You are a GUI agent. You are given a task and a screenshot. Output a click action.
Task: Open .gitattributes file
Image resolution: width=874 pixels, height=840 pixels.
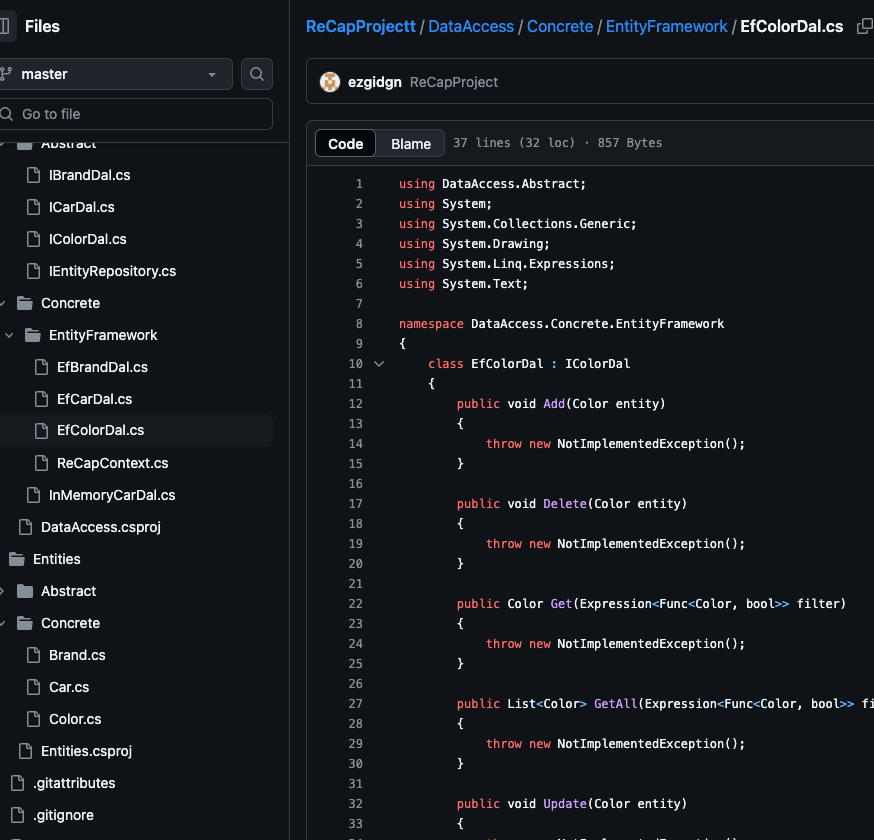74,783
